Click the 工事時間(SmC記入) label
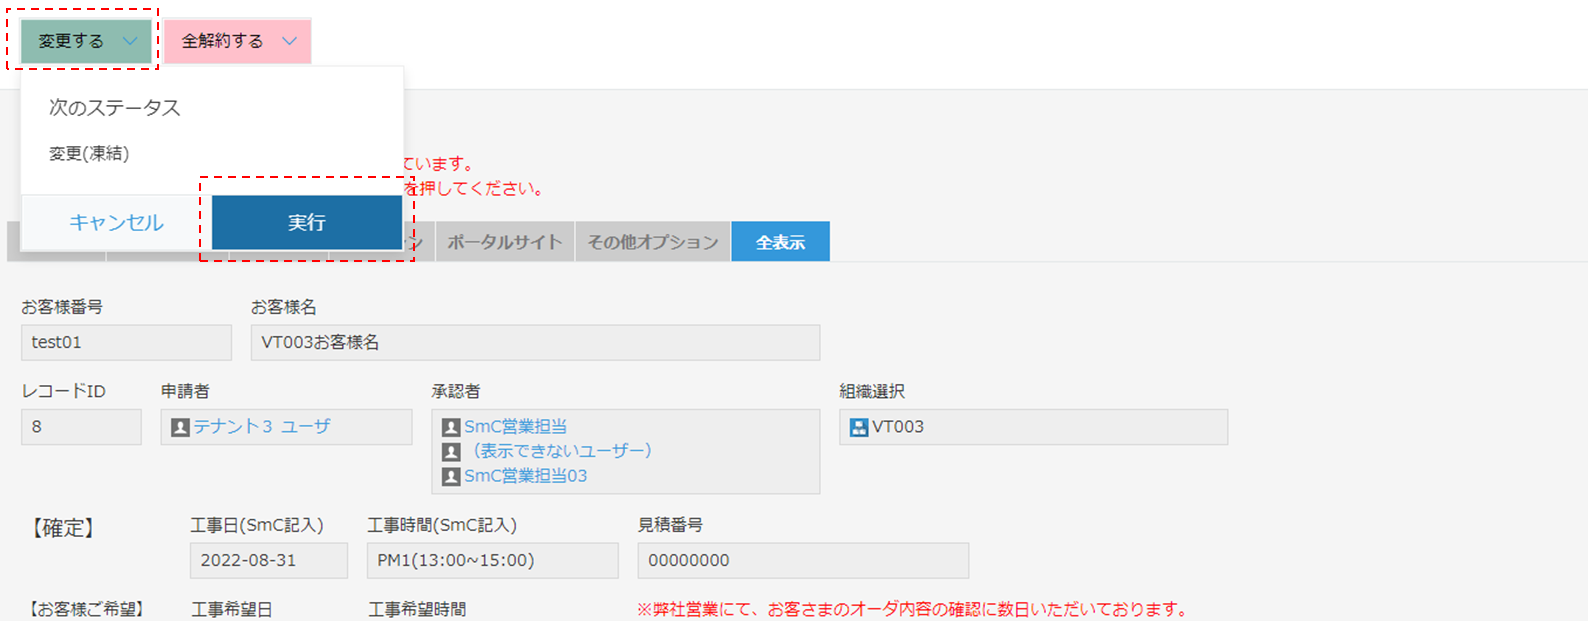The width and height of the screenshot is (1588, 621). 442,525
